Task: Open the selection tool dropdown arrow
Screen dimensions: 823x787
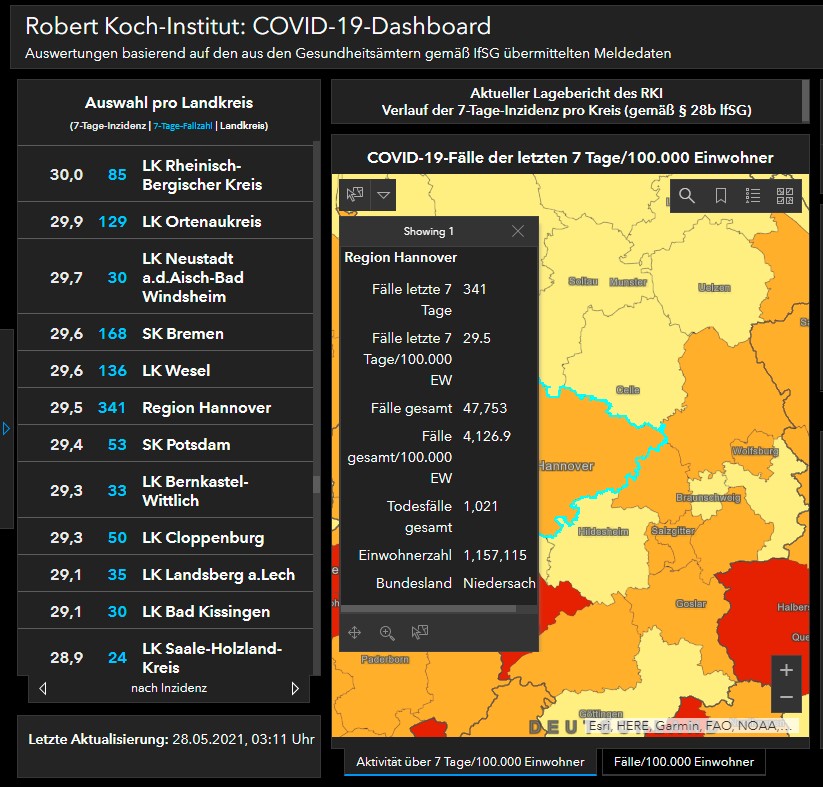Action: [x=384, y=195]
